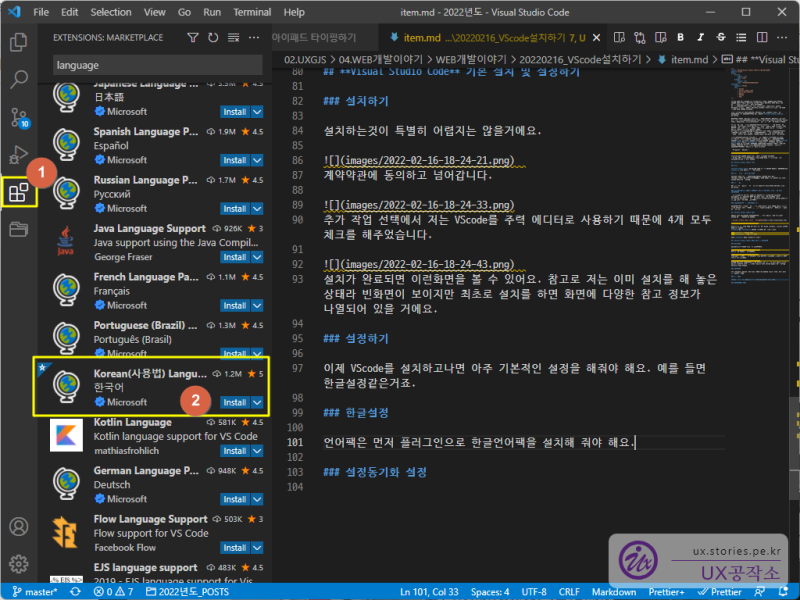The width and height of the screenshot is (800, 600).
Task: Open Source Control view with 10 badge
Action: click(19, 117)
